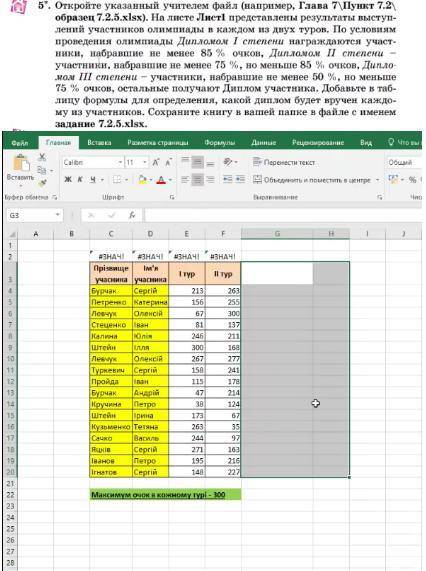The width and height of the screenshot is (426, 571).
Task: Expand the Paste options arrow under Вставить
Action: coord(21,186)
